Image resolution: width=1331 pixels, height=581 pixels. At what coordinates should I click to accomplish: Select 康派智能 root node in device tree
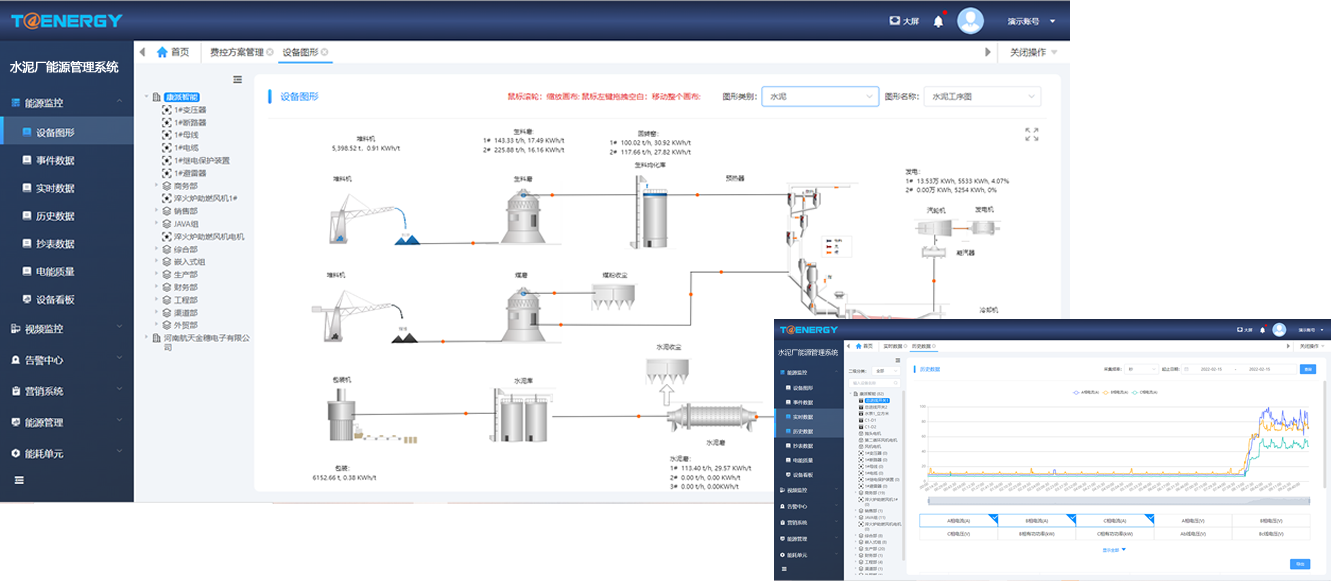click(x=181, y=97)
